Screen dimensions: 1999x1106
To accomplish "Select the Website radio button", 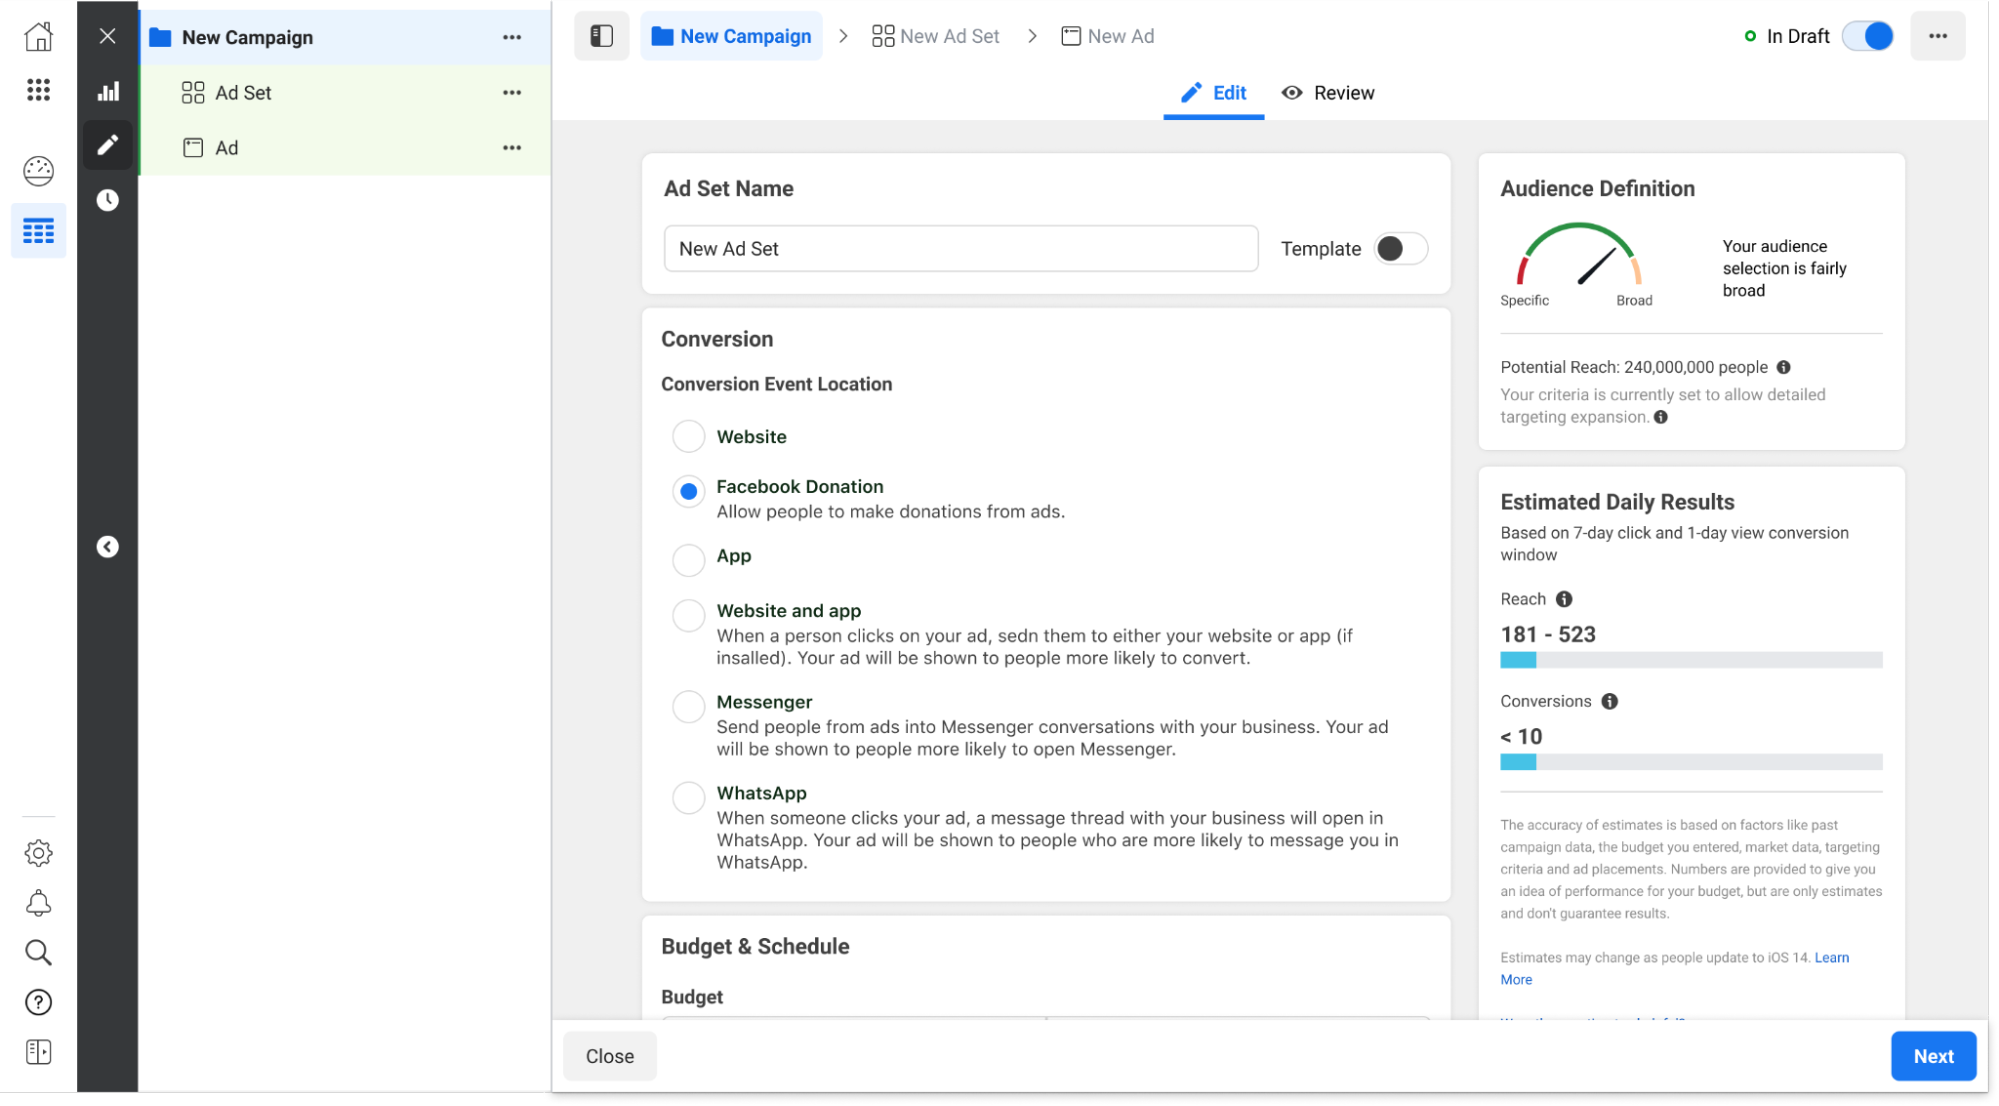I will coord(688,436).
